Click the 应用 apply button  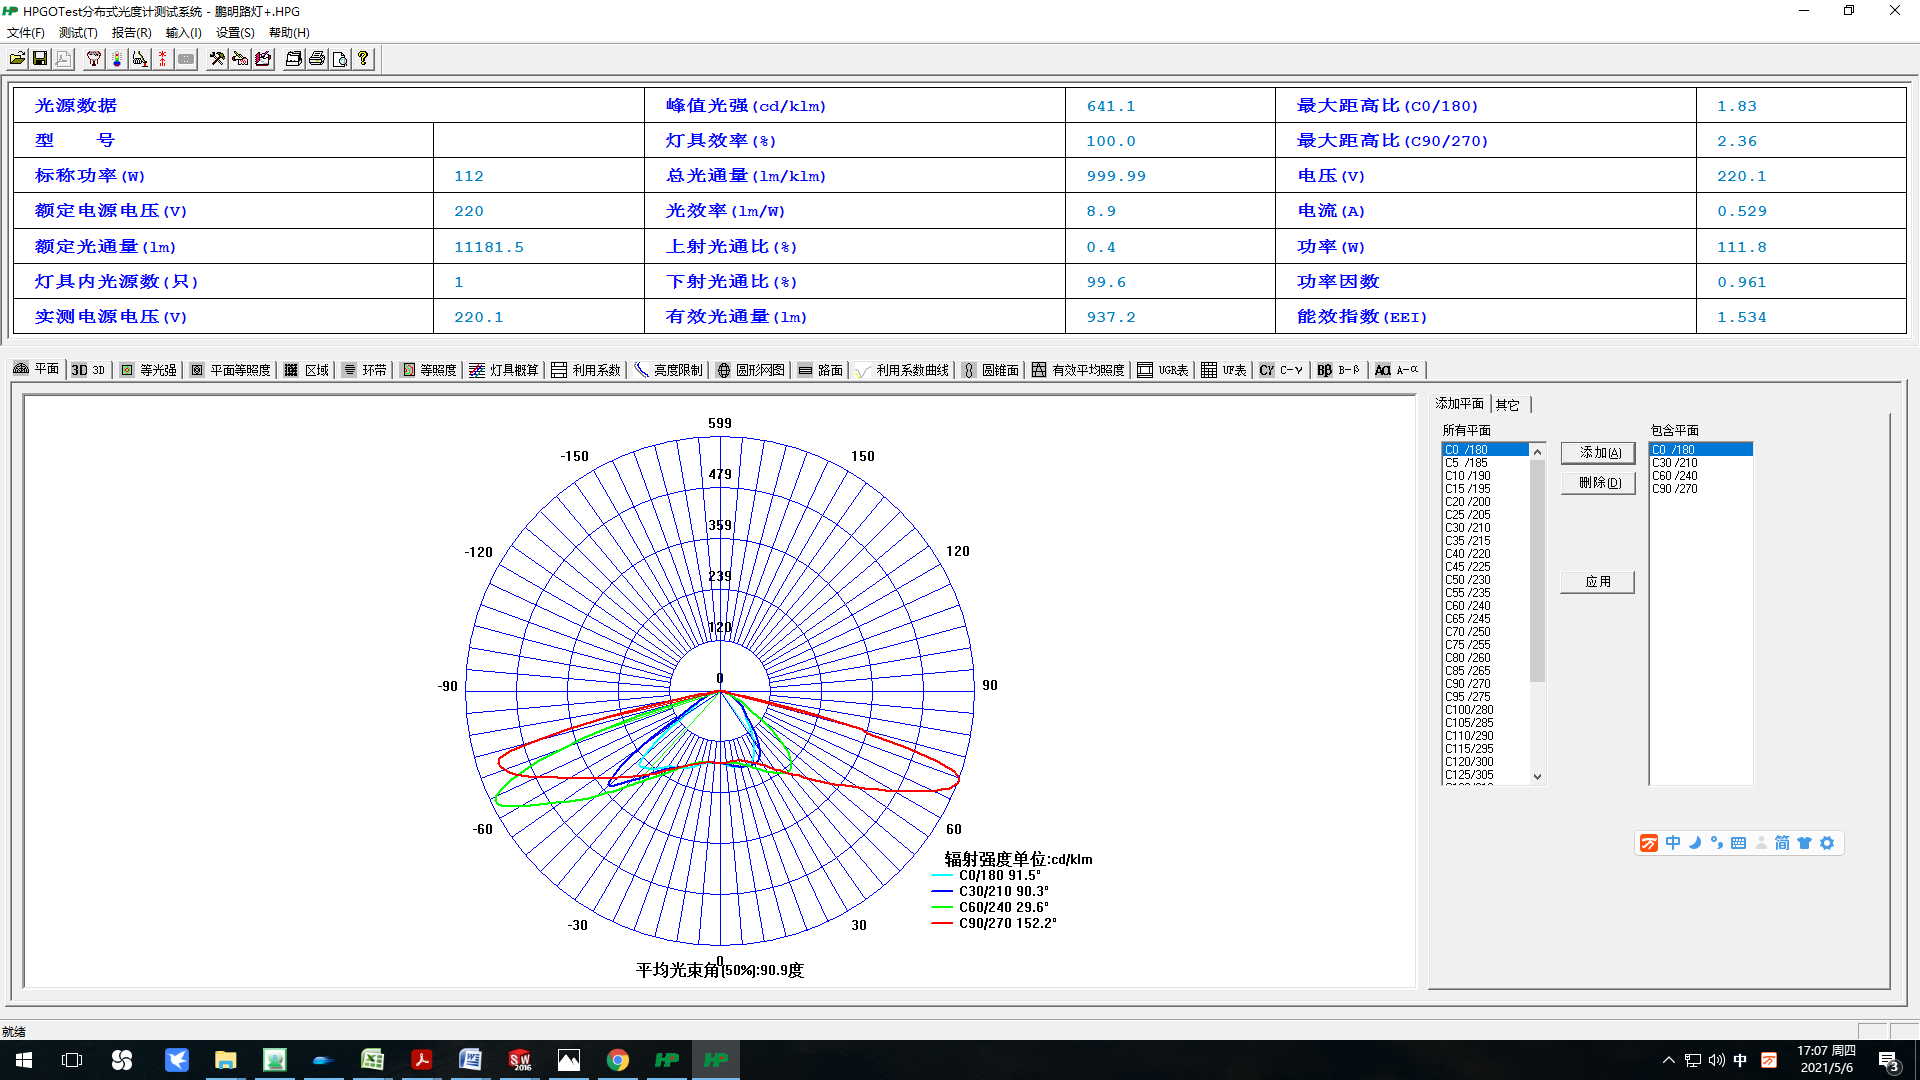1597,582
